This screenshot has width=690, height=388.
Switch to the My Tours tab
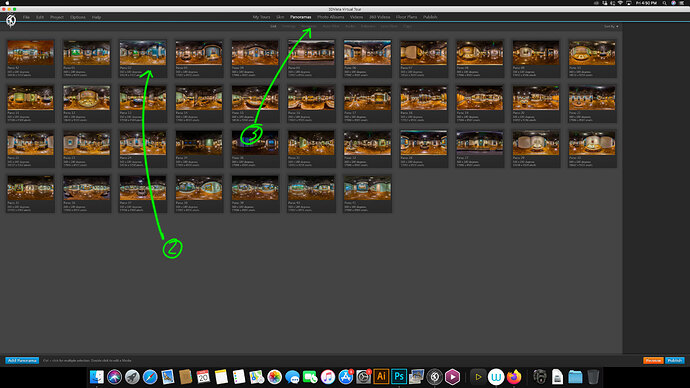coord(261,17)
